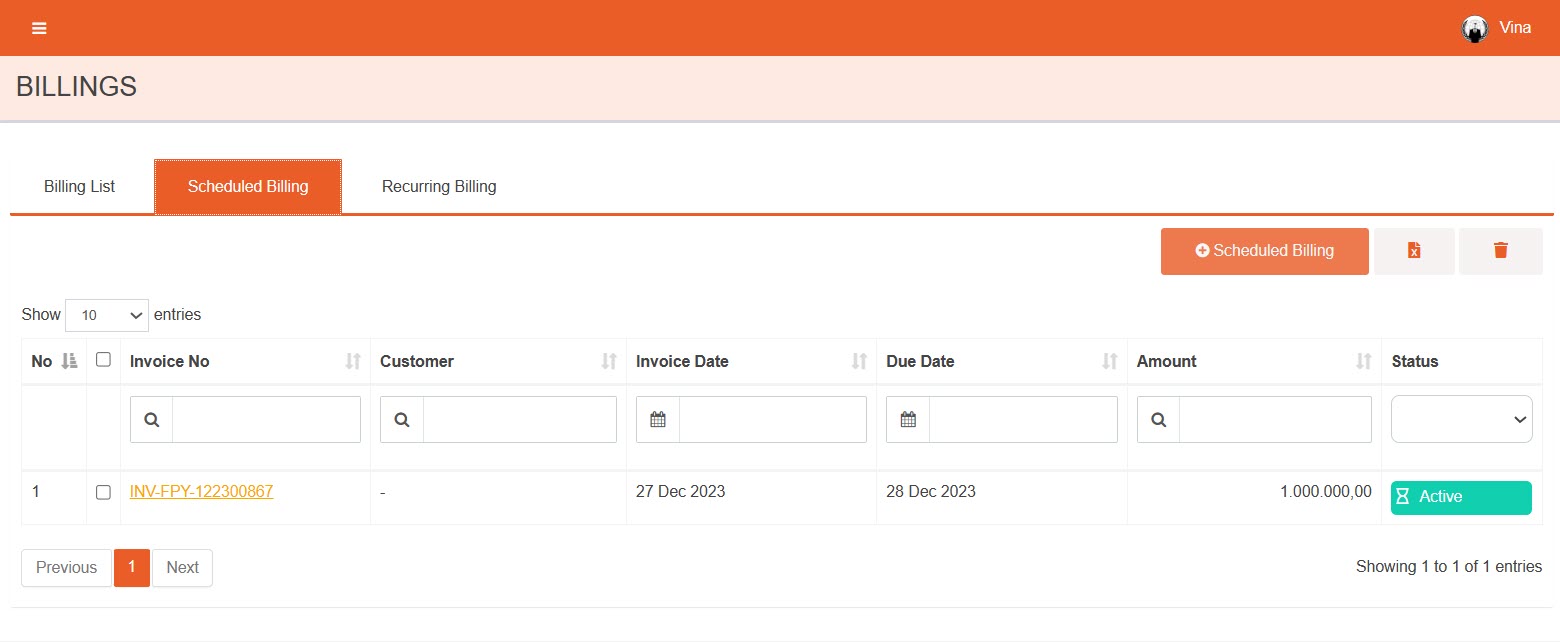Check the INV-FPY-122300867 row checkbox

tap(103, 492)
